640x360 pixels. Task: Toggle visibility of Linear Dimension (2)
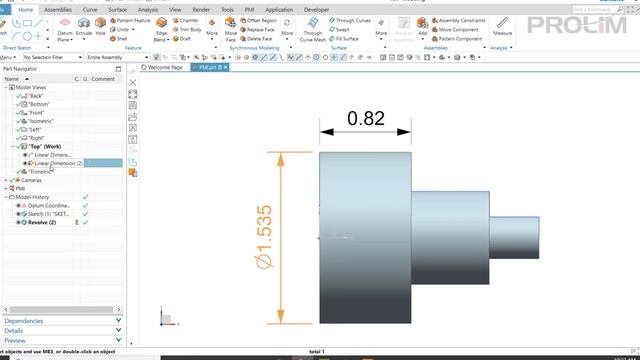pyautogui.click(x=25, y=163)
